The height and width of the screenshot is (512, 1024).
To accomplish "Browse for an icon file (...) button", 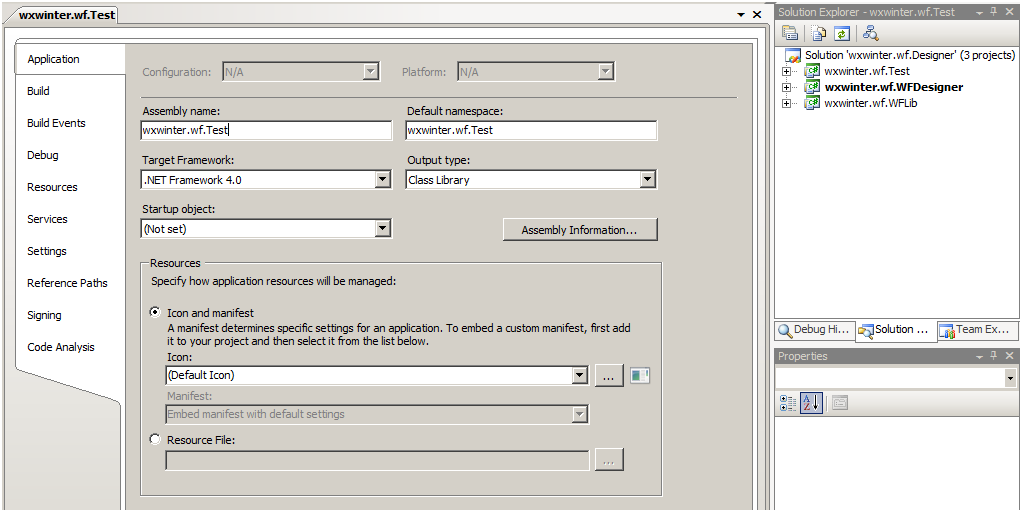I will coord(609,376).
